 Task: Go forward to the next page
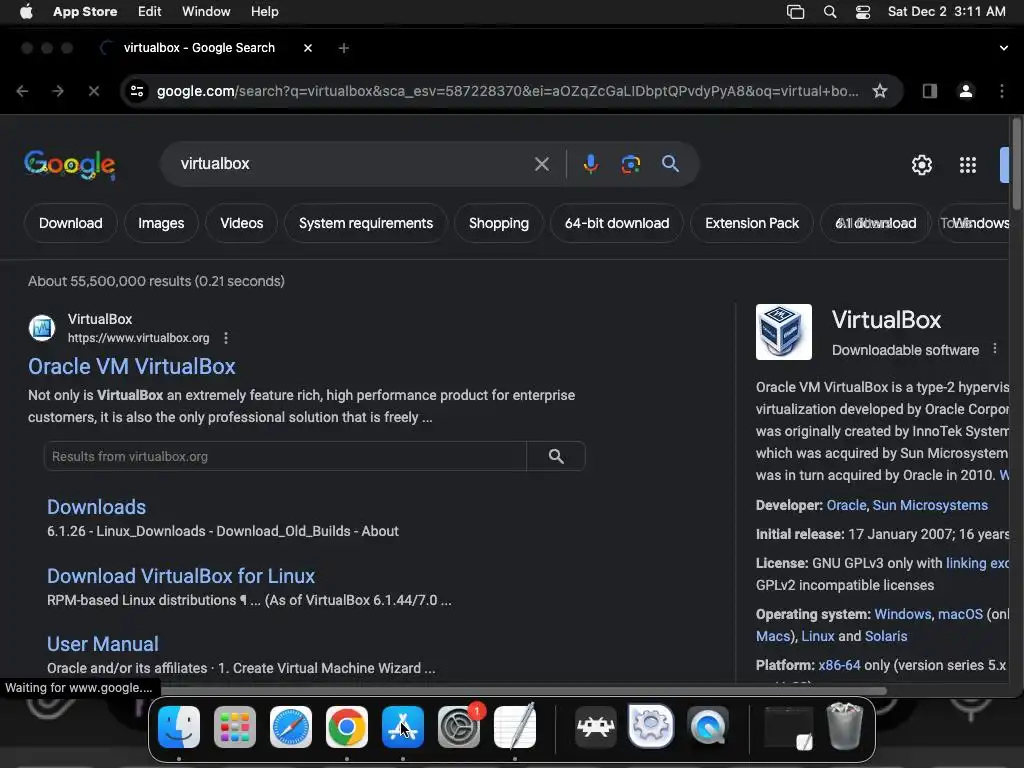(58, 91)
